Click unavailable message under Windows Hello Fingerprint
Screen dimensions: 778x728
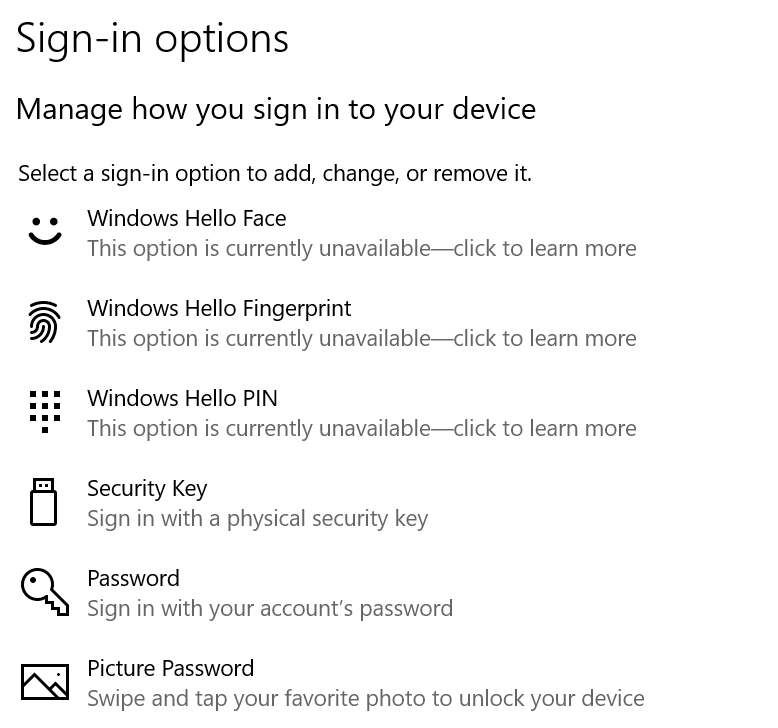362,338
